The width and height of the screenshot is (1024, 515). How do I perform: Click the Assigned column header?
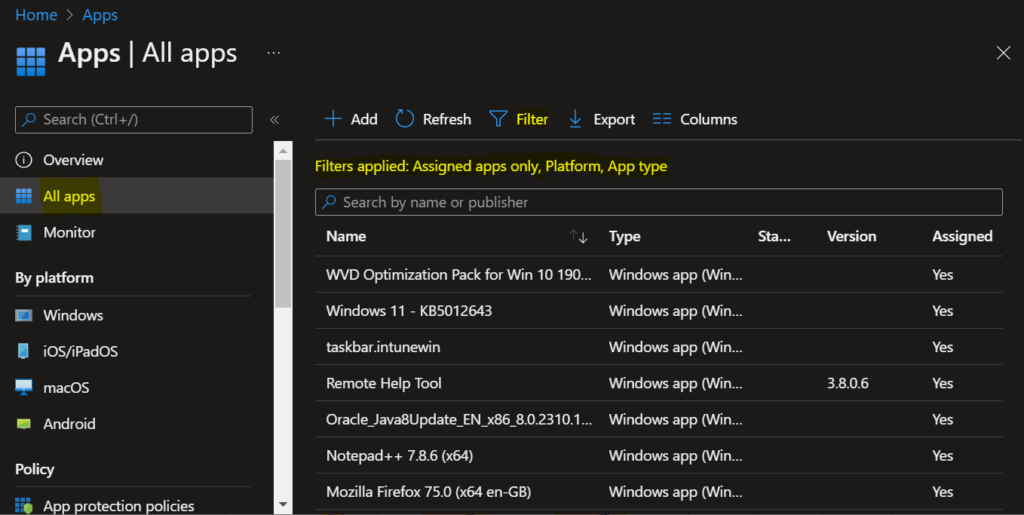(x=963, y=236)
